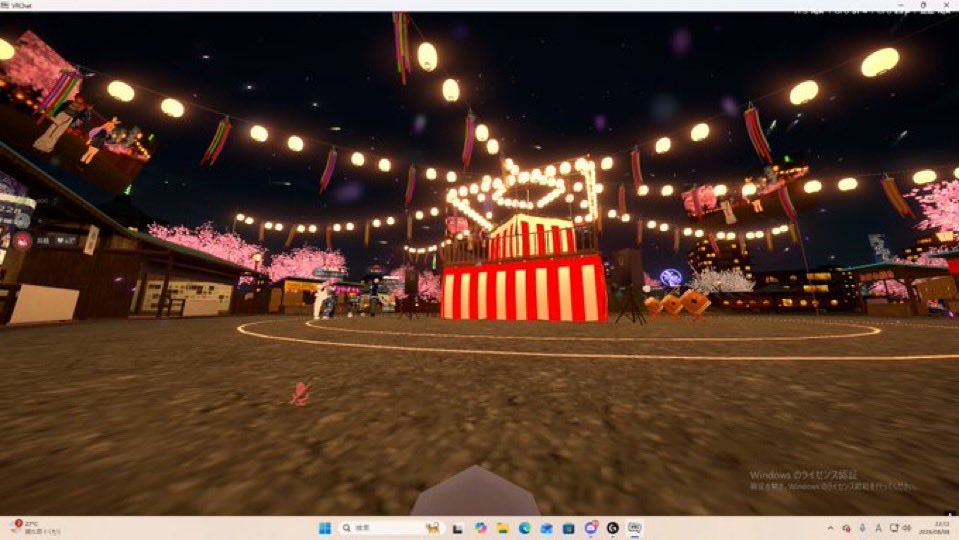Open the clock and date panel

pyautogui.click(x=934, y=528)
